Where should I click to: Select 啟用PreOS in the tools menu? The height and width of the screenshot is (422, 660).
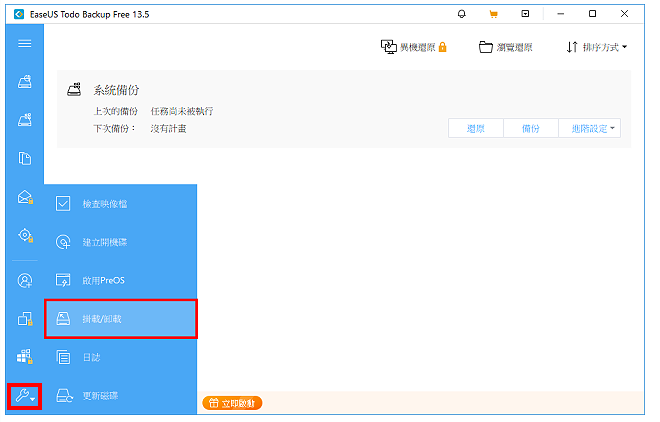tap(120, 280)
